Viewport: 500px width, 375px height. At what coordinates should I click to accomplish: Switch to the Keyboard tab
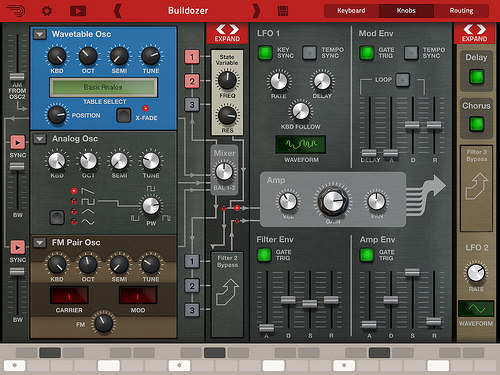point(351,11)
